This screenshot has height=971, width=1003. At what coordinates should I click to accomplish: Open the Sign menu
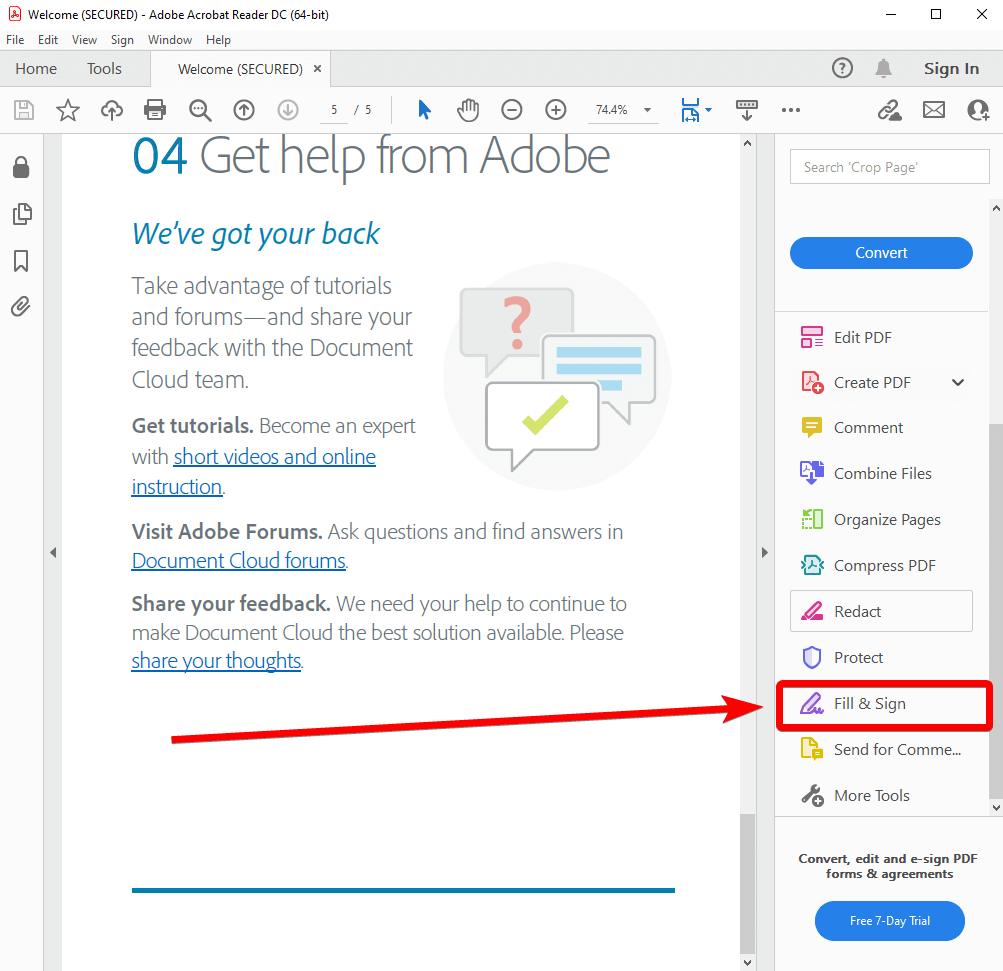coord(122,40)
